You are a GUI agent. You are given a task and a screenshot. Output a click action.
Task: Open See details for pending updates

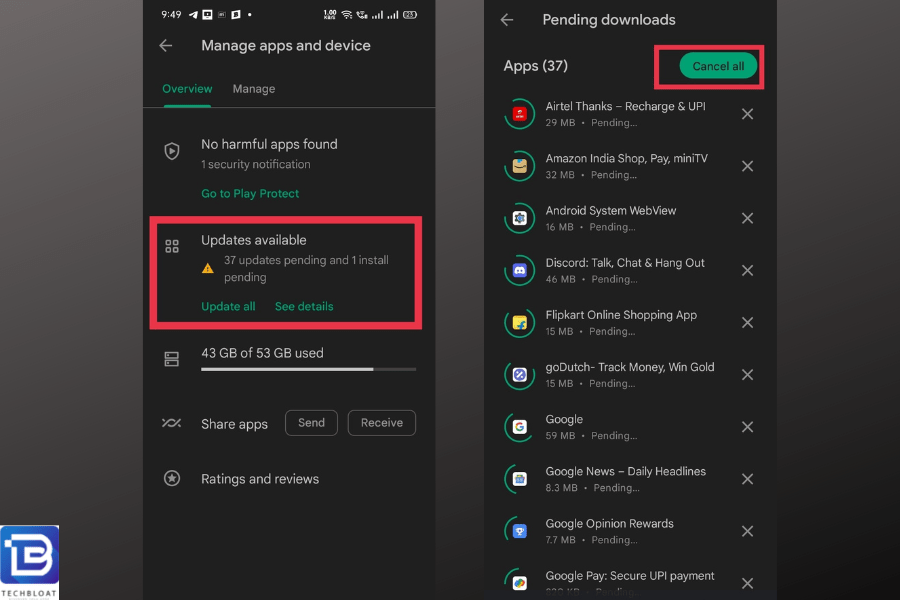point(304,307)
